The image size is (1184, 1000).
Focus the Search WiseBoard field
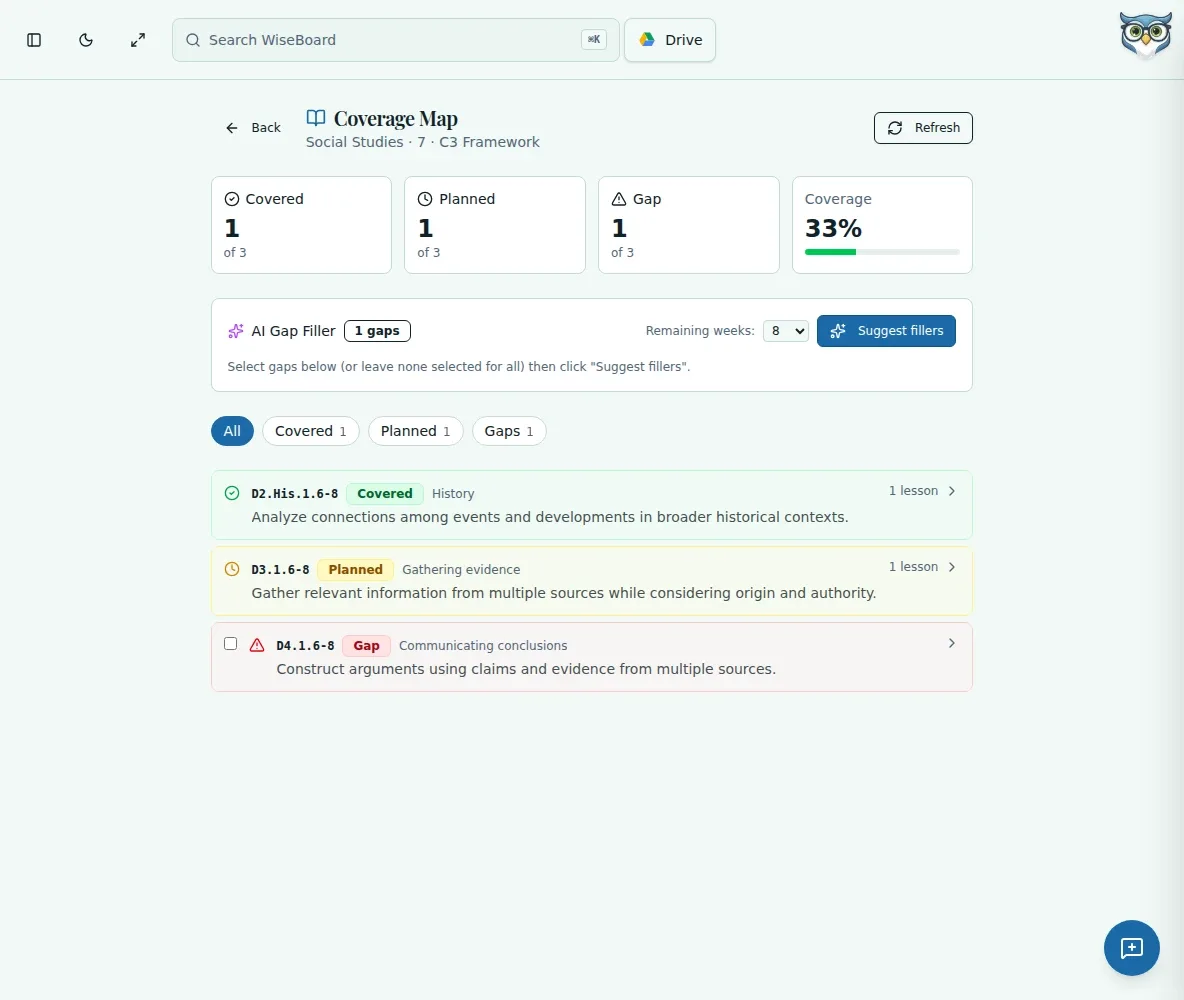coord(396,40)
